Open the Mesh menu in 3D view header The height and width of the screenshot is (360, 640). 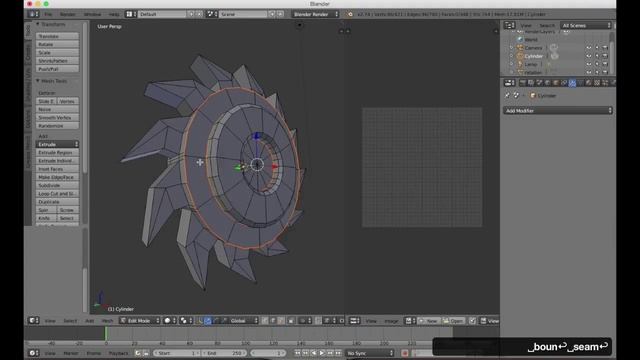pyautogui.click(x=108, y=321)
